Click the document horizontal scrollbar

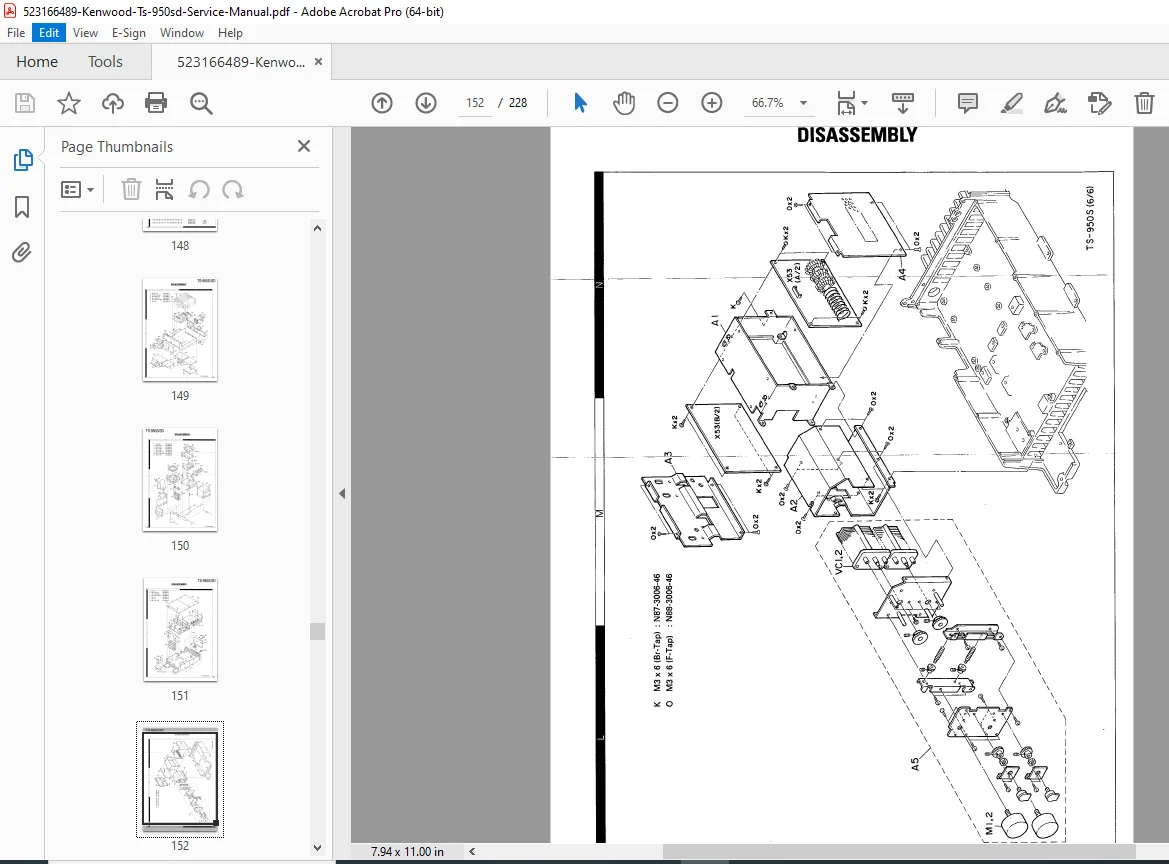(x=899, y=851)
